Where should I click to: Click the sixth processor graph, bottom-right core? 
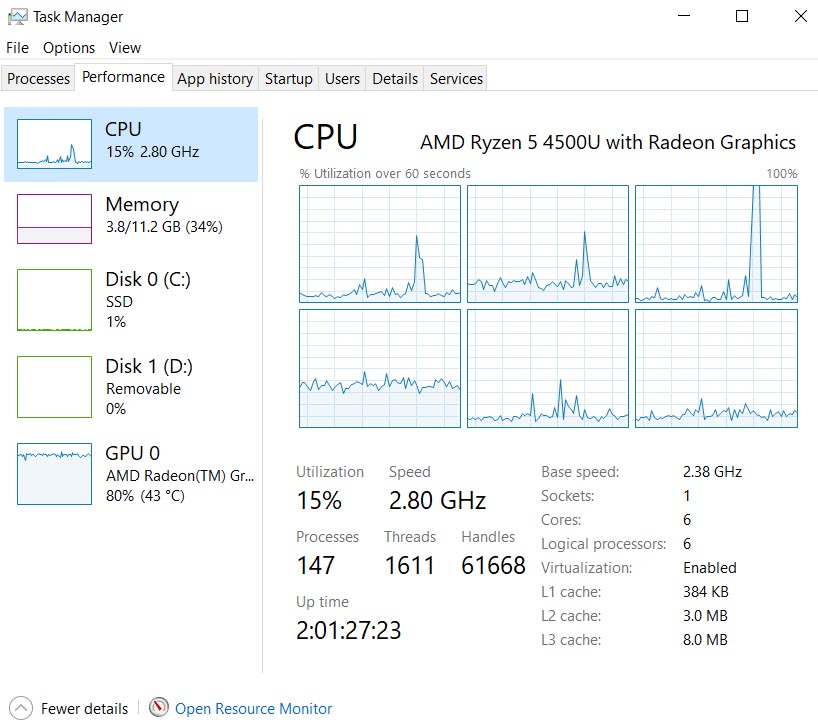tap(716, 369)
